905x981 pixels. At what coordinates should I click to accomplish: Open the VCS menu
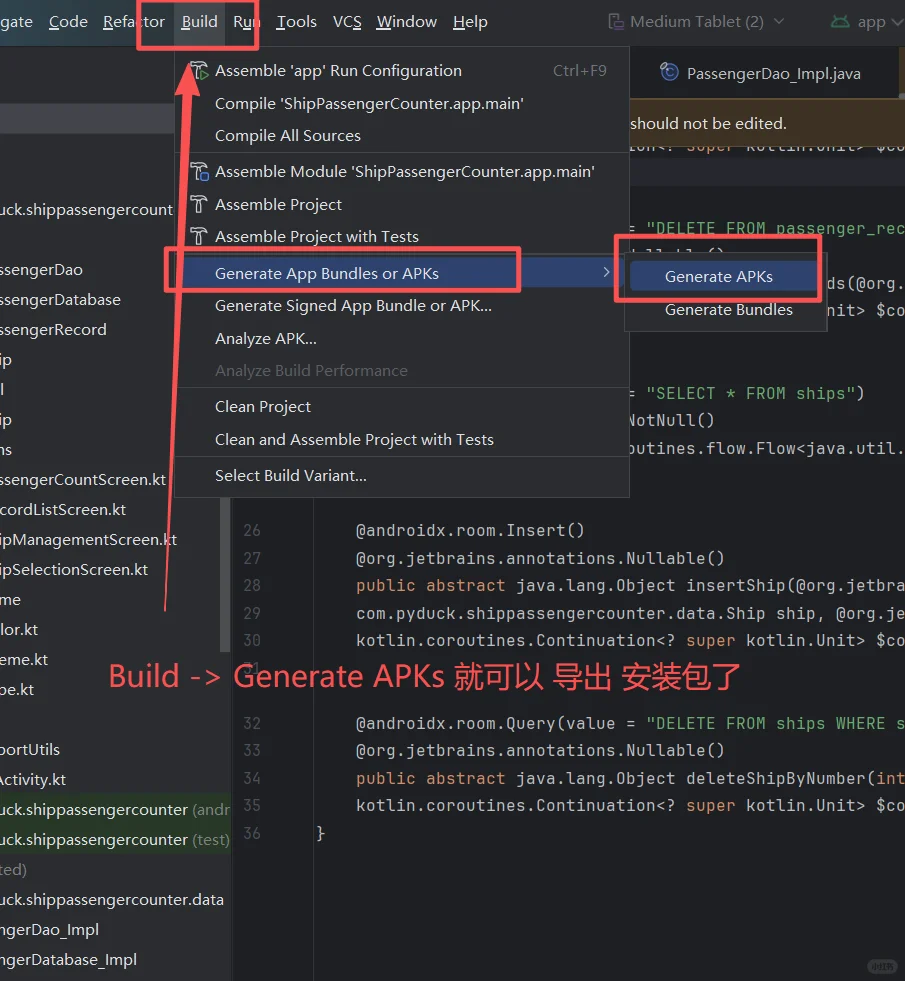point(349,21)
